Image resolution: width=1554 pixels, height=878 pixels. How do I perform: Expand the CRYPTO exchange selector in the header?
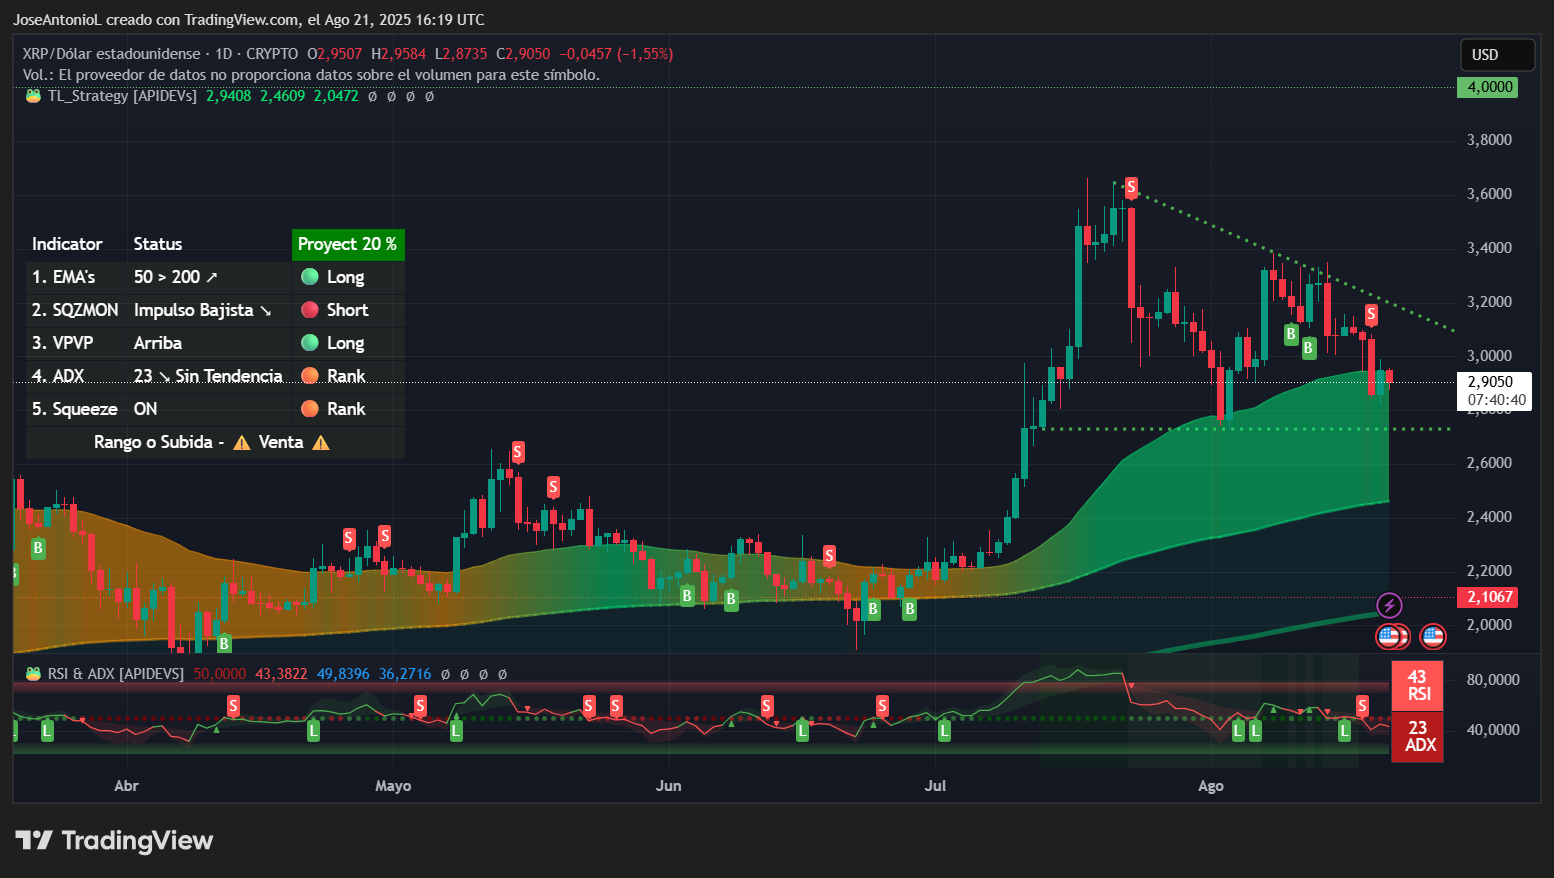(271, 53)
